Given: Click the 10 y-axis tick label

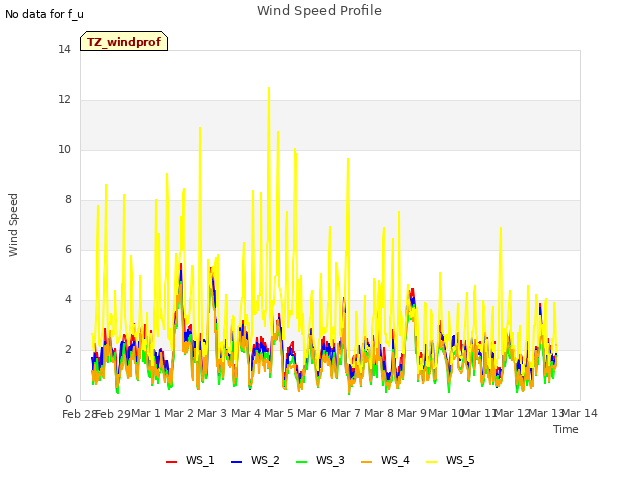Looking at the screenshot, I should point(64,149).
